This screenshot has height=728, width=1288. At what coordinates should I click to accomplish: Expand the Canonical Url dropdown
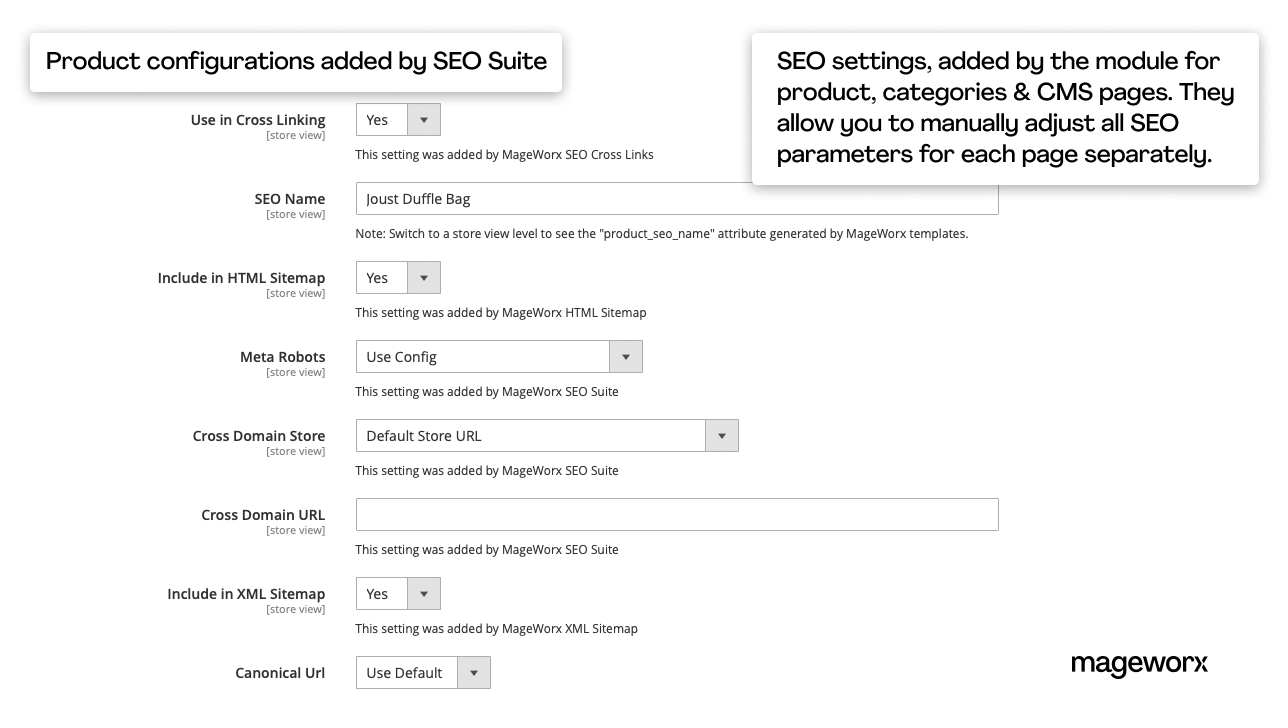tap(474, 672)
